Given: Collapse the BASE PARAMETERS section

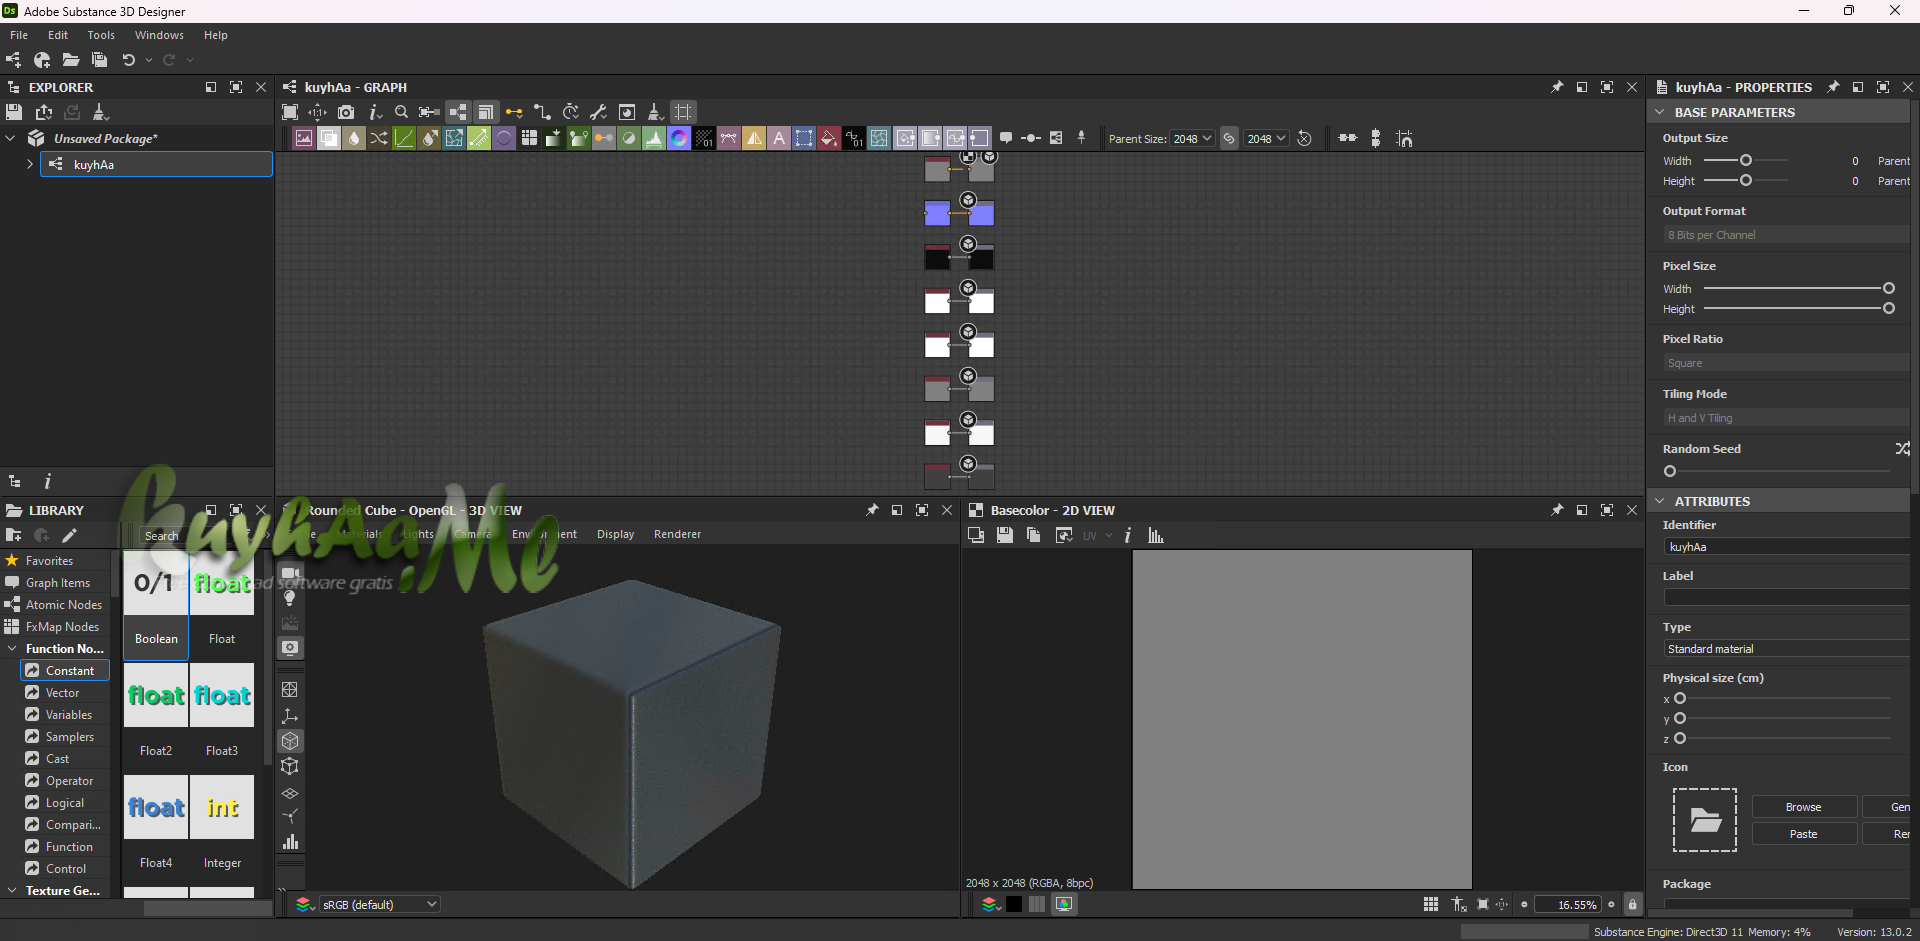Looking at the screenshot, I should pyautogui.click(x=1660, y=112).
